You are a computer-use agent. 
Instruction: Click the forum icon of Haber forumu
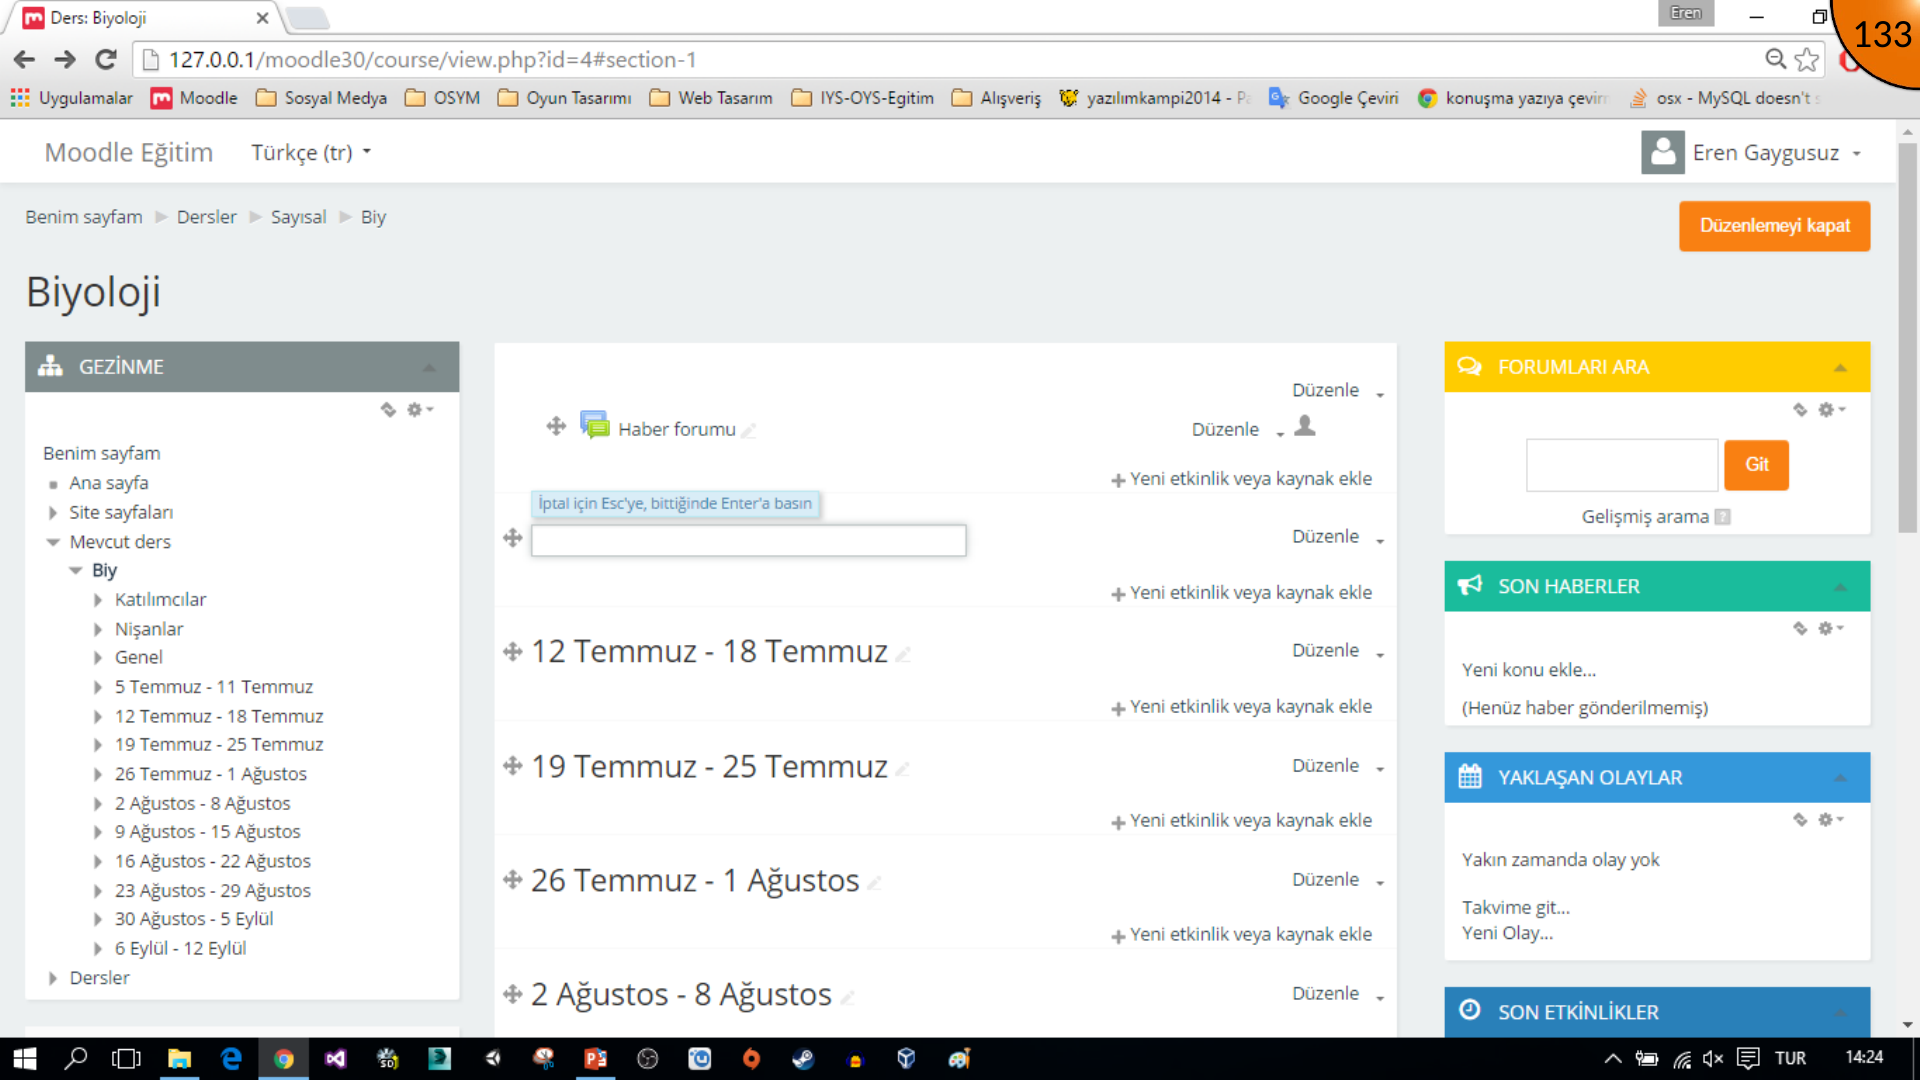coord(594,425)
